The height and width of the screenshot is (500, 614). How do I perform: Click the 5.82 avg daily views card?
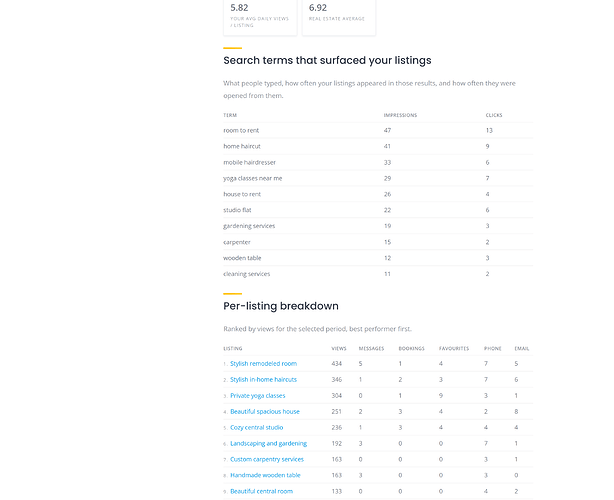tap(260, 17)
